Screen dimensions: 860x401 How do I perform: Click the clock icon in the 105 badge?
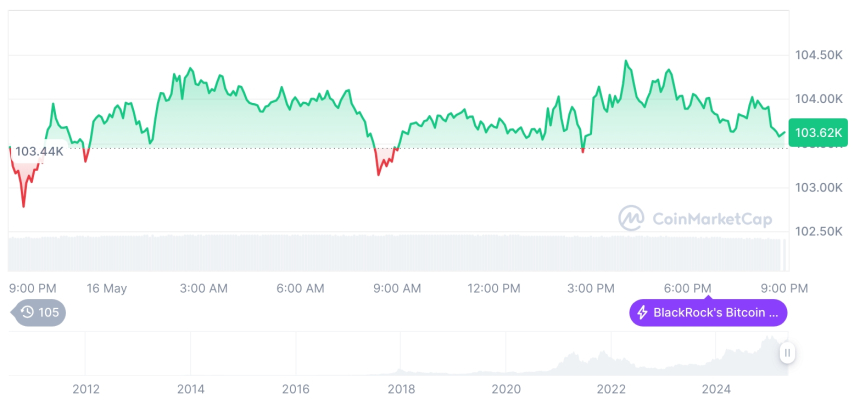[x=27, y=313]
